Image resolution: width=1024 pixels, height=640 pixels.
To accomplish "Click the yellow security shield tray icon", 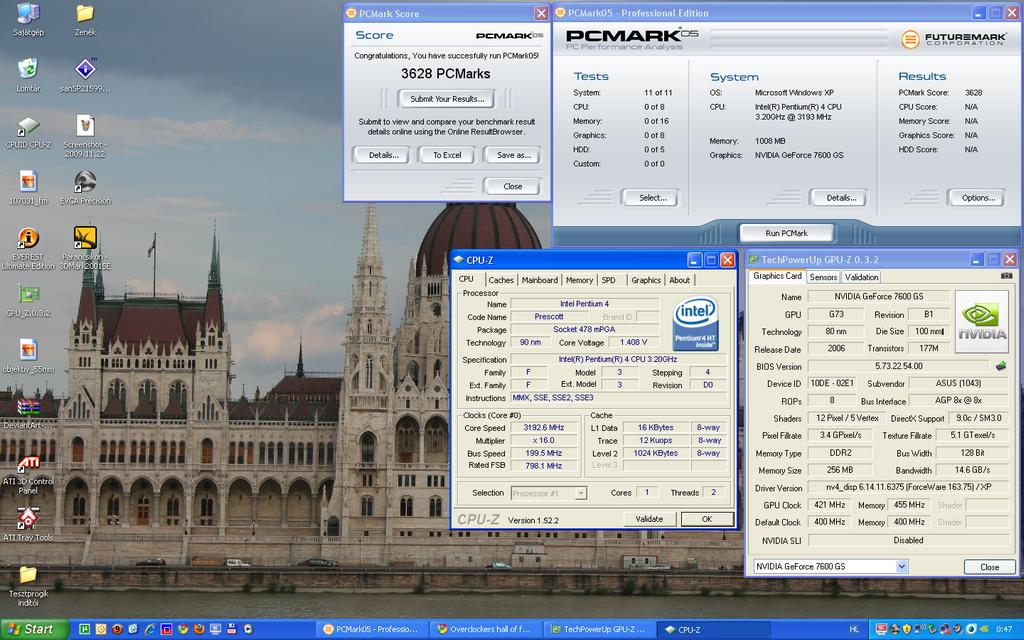I will pyautogui.click(x=907, y=628).
